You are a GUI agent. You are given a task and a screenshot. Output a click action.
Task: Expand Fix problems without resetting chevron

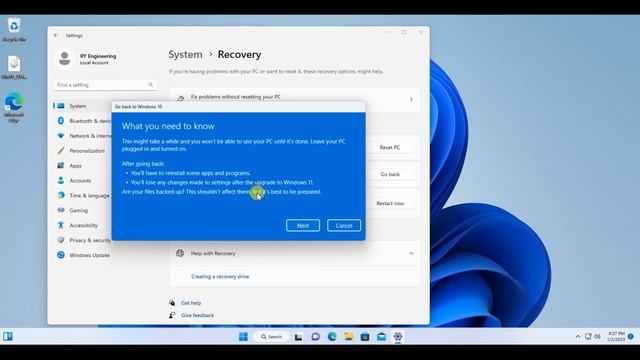[x=411, y=100]
